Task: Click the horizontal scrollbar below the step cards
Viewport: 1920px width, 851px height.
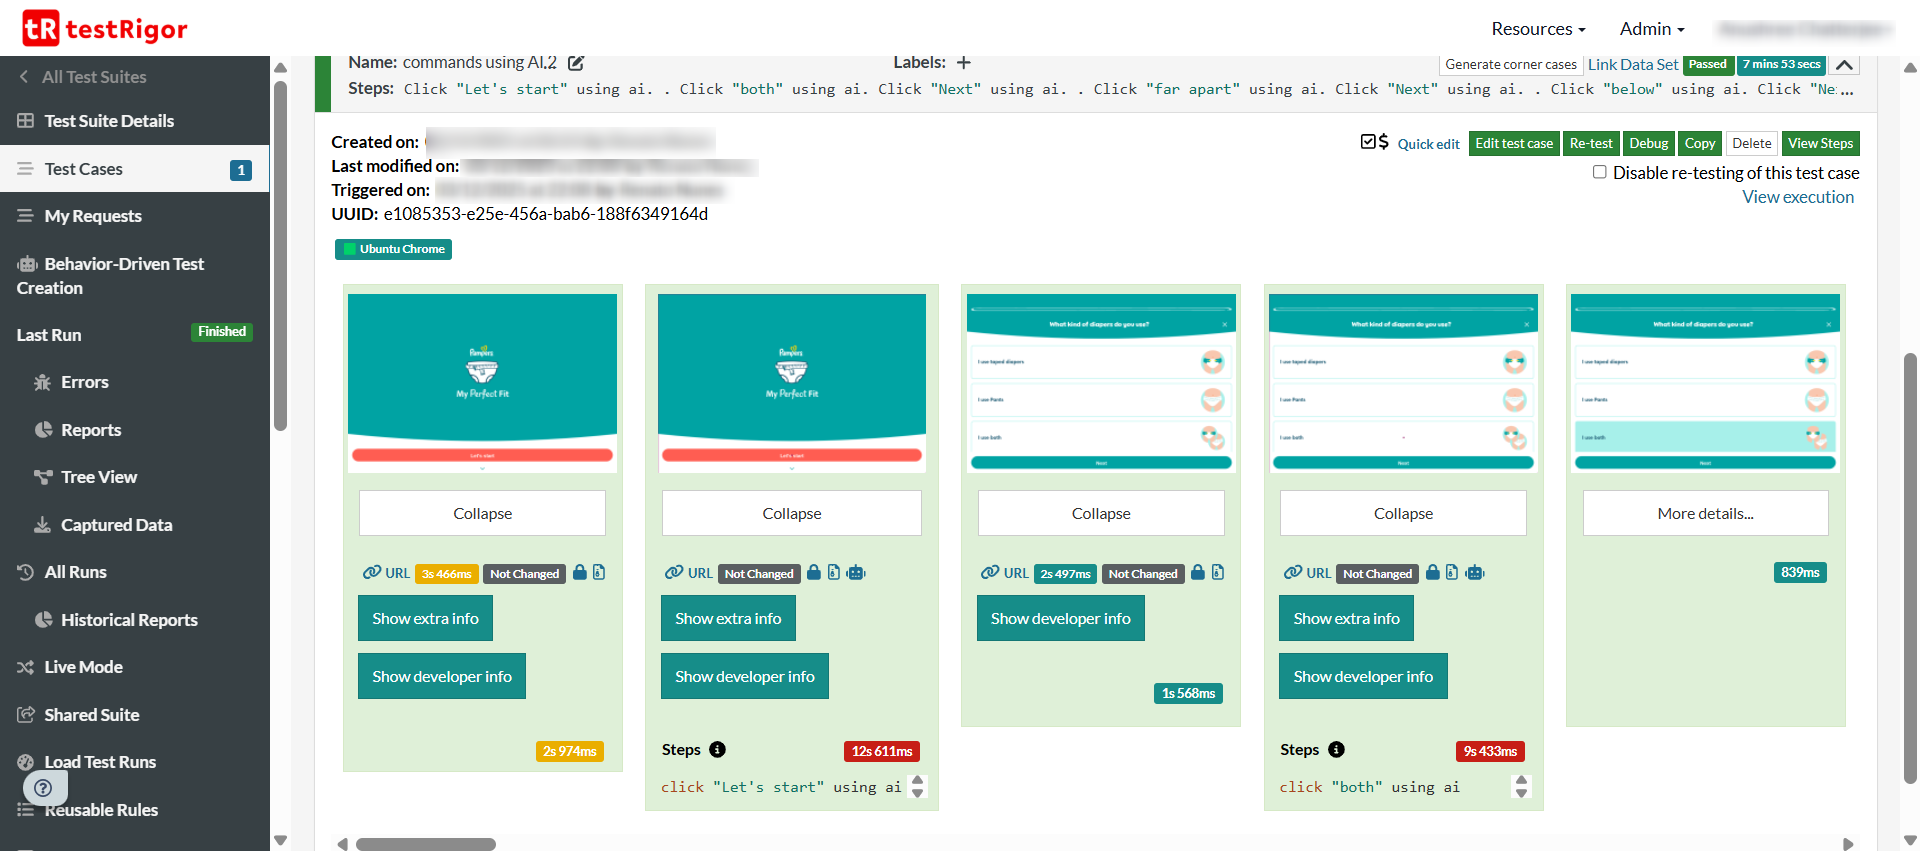Action: 426,844
